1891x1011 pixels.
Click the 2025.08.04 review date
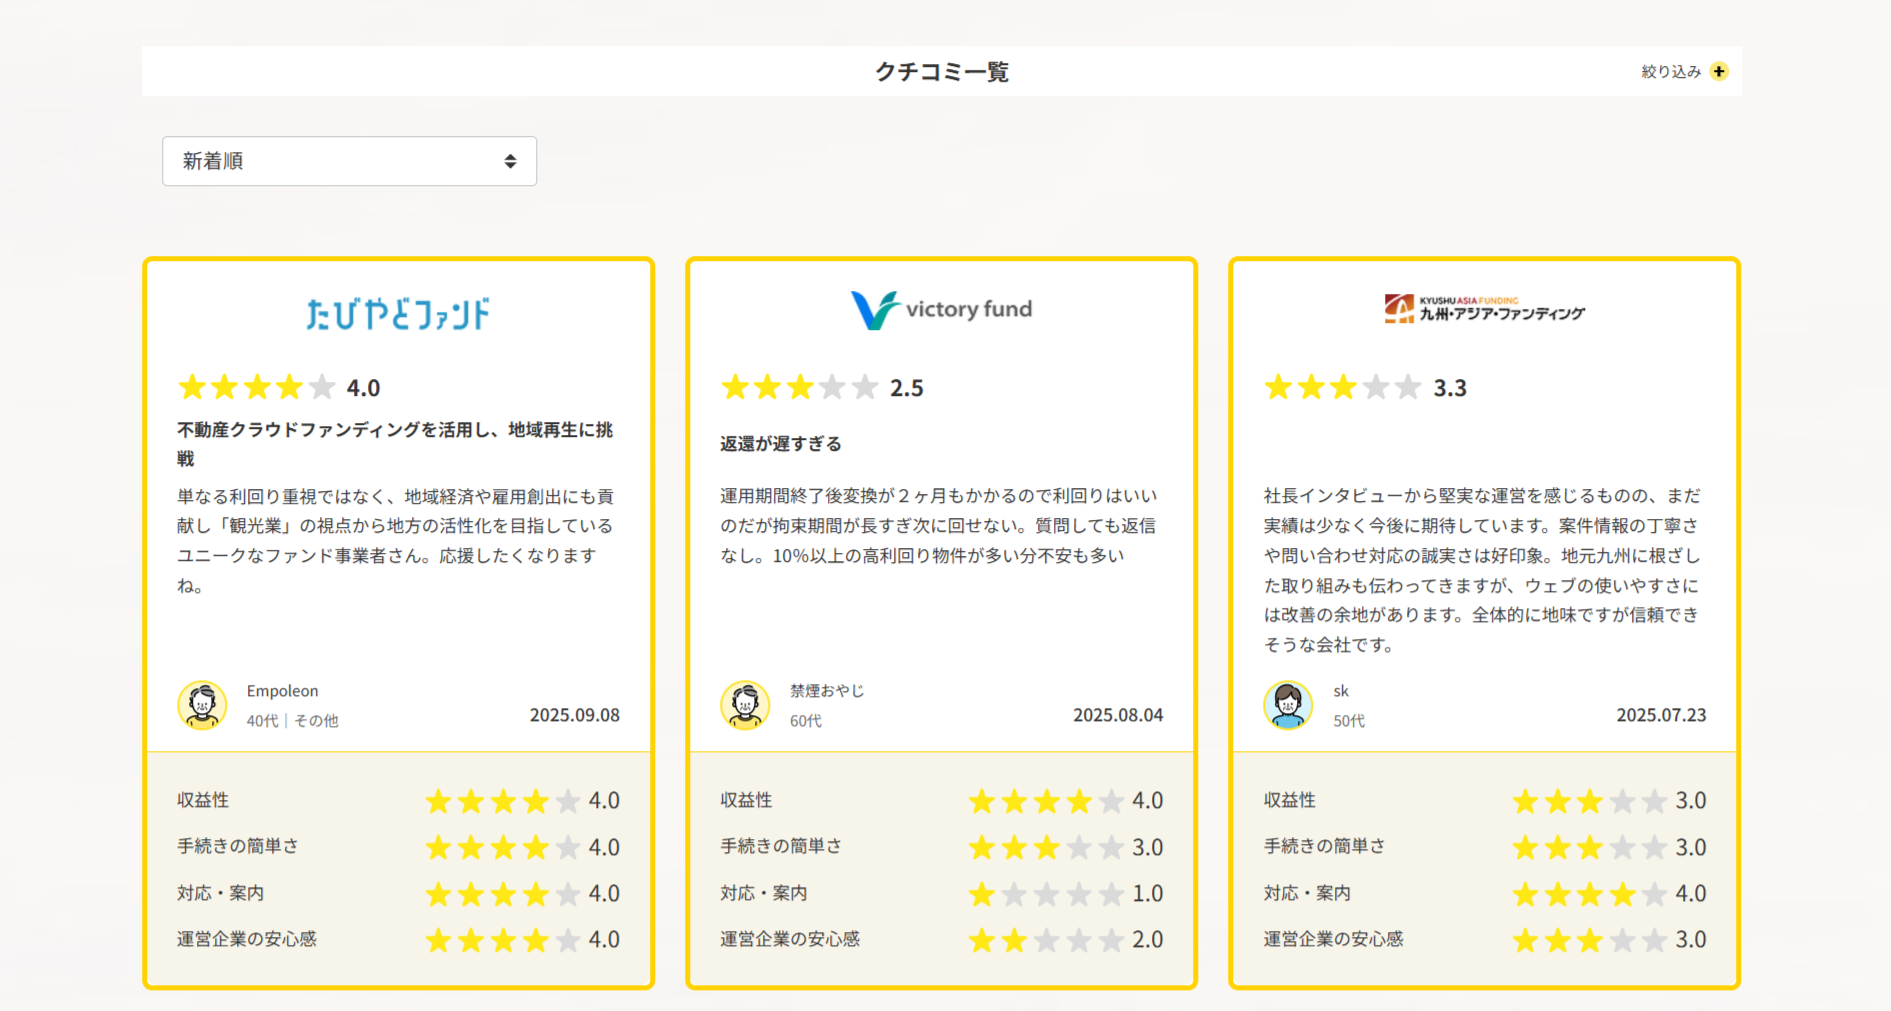pos(1117,715)
